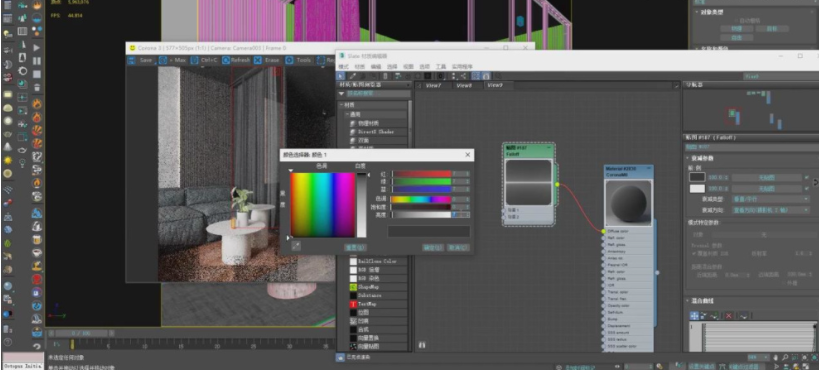The image size is (819, 370).
Task: Click the 重置 reset button in color selector
Action: tap(355, 247)
